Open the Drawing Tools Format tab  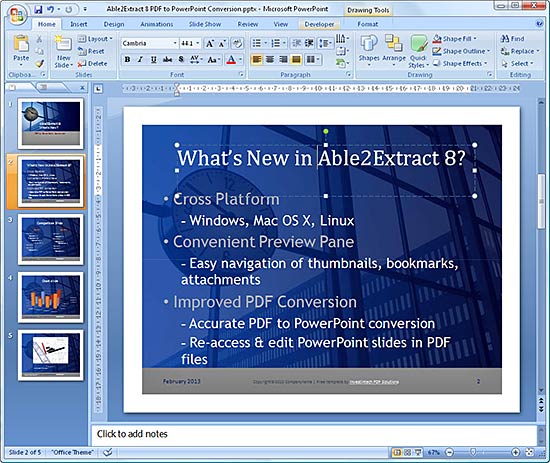[368, 24]
